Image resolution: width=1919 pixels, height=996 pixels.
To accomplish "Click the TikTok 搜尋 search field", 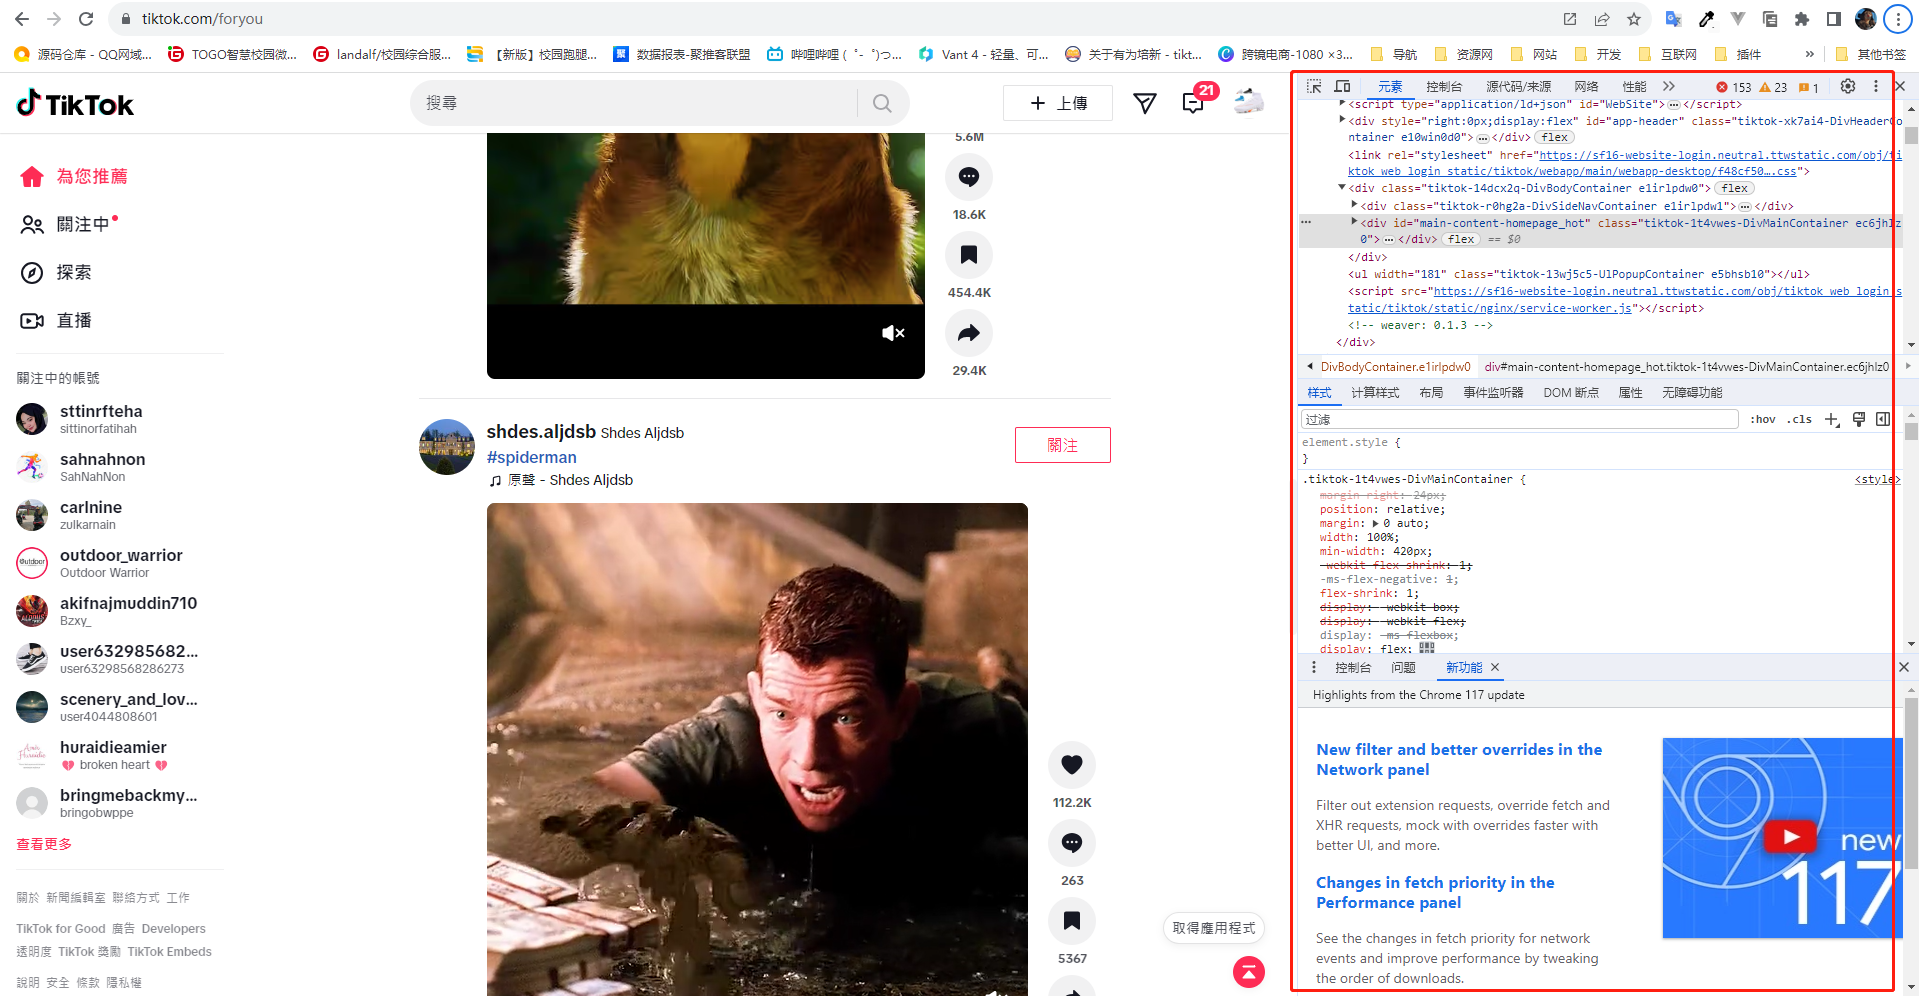I will point(634,103).
